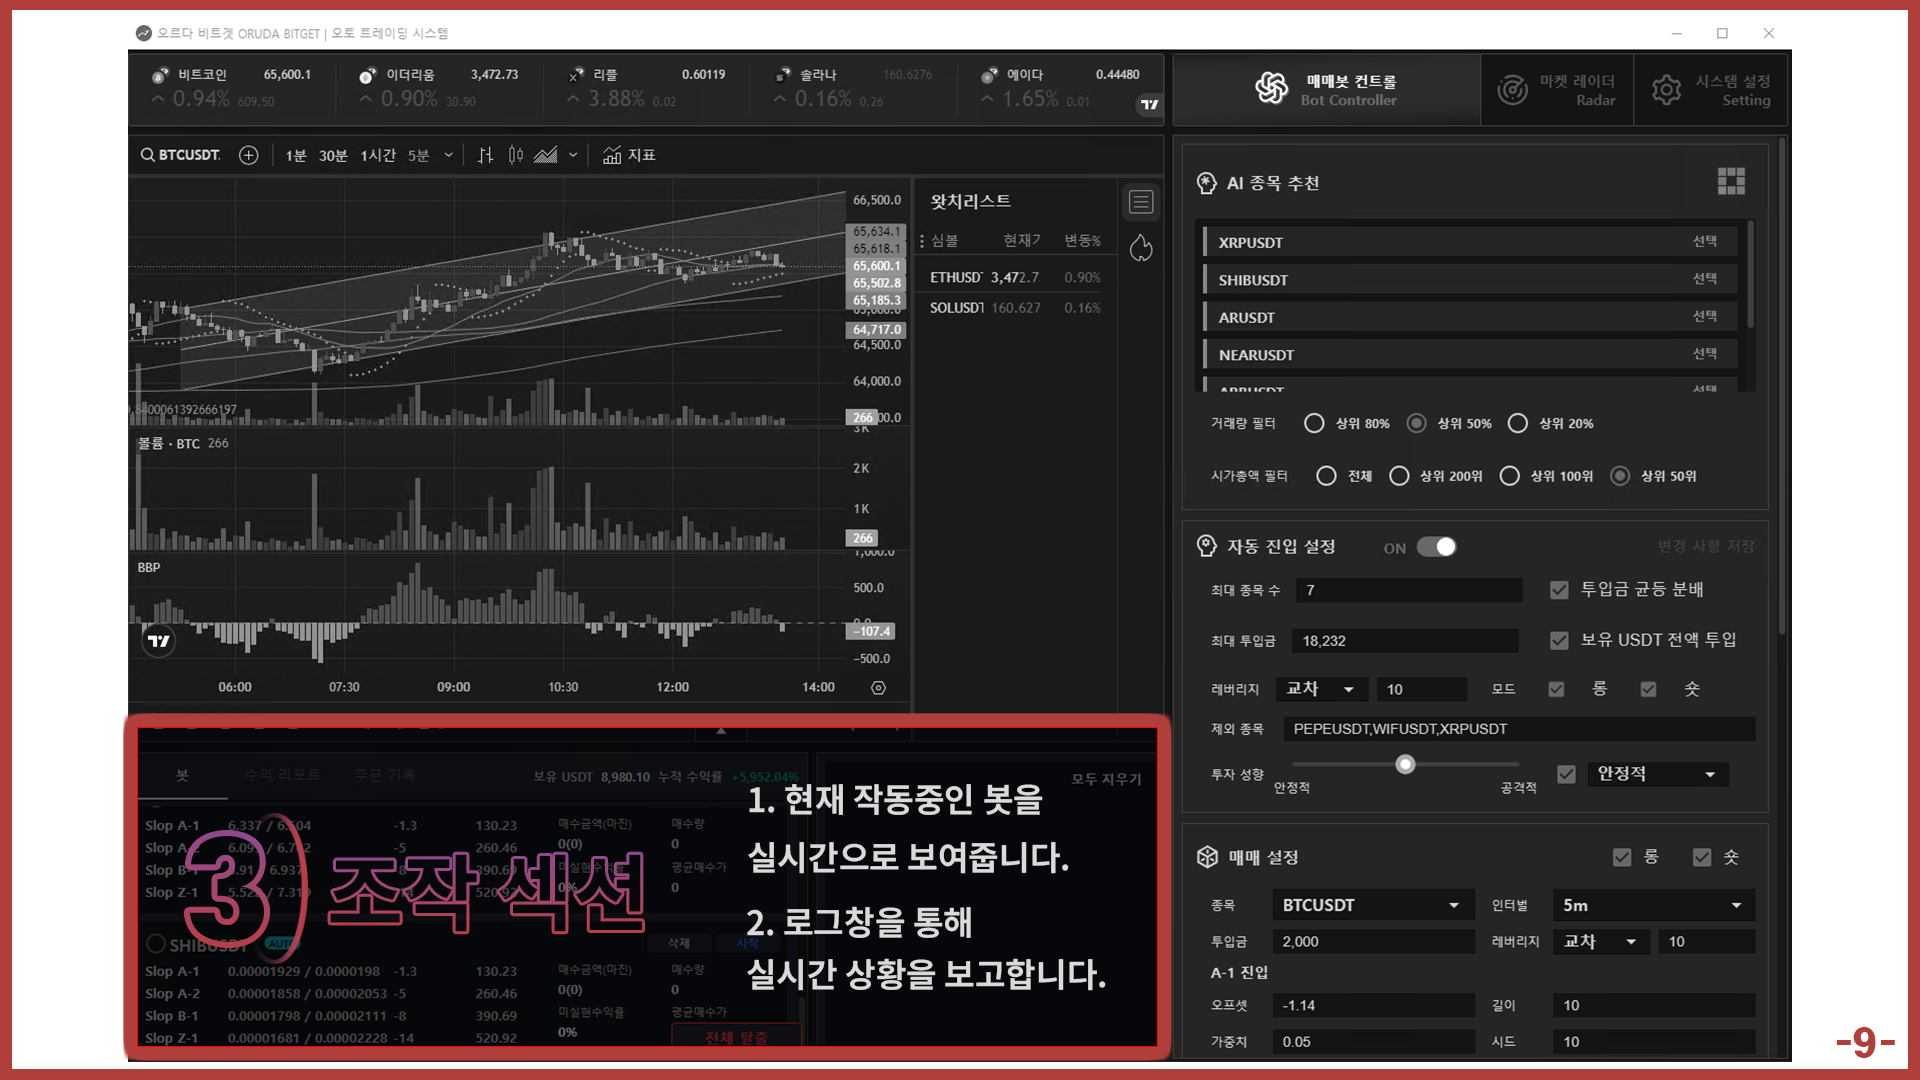1920x1080 pixels.
Task: Open the BTCUSDT symbol dropdown
Action: [1372, 905]
